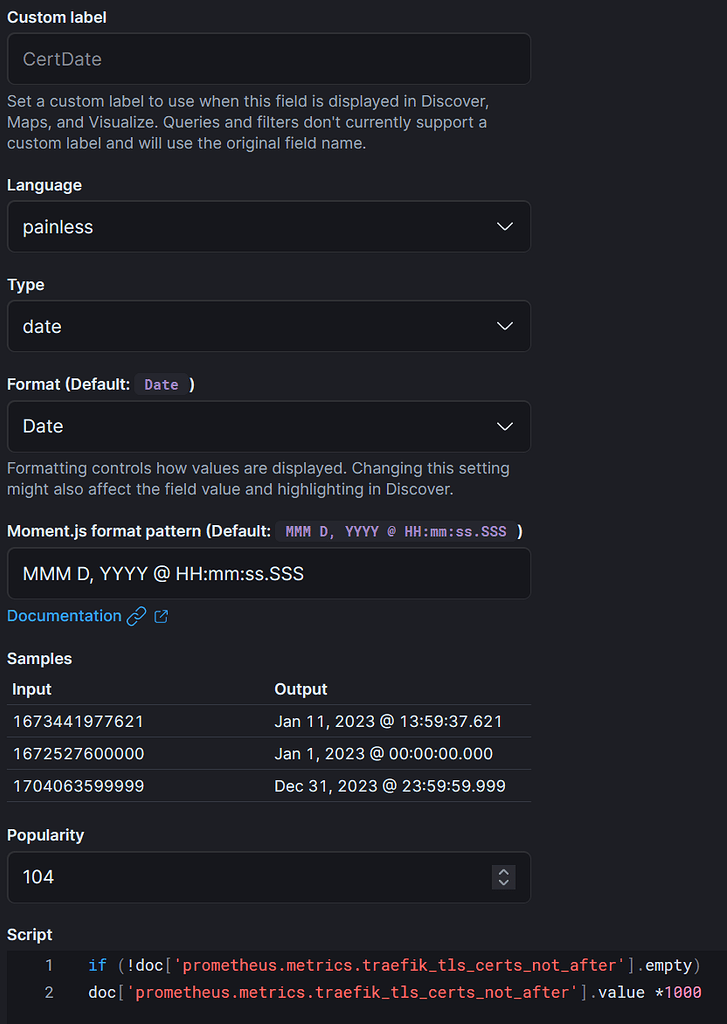Image resolution: width=727 pixels, height=1024 pixels.
Task: Open the Language dropdown showing painless
Action: pos(269,226)
